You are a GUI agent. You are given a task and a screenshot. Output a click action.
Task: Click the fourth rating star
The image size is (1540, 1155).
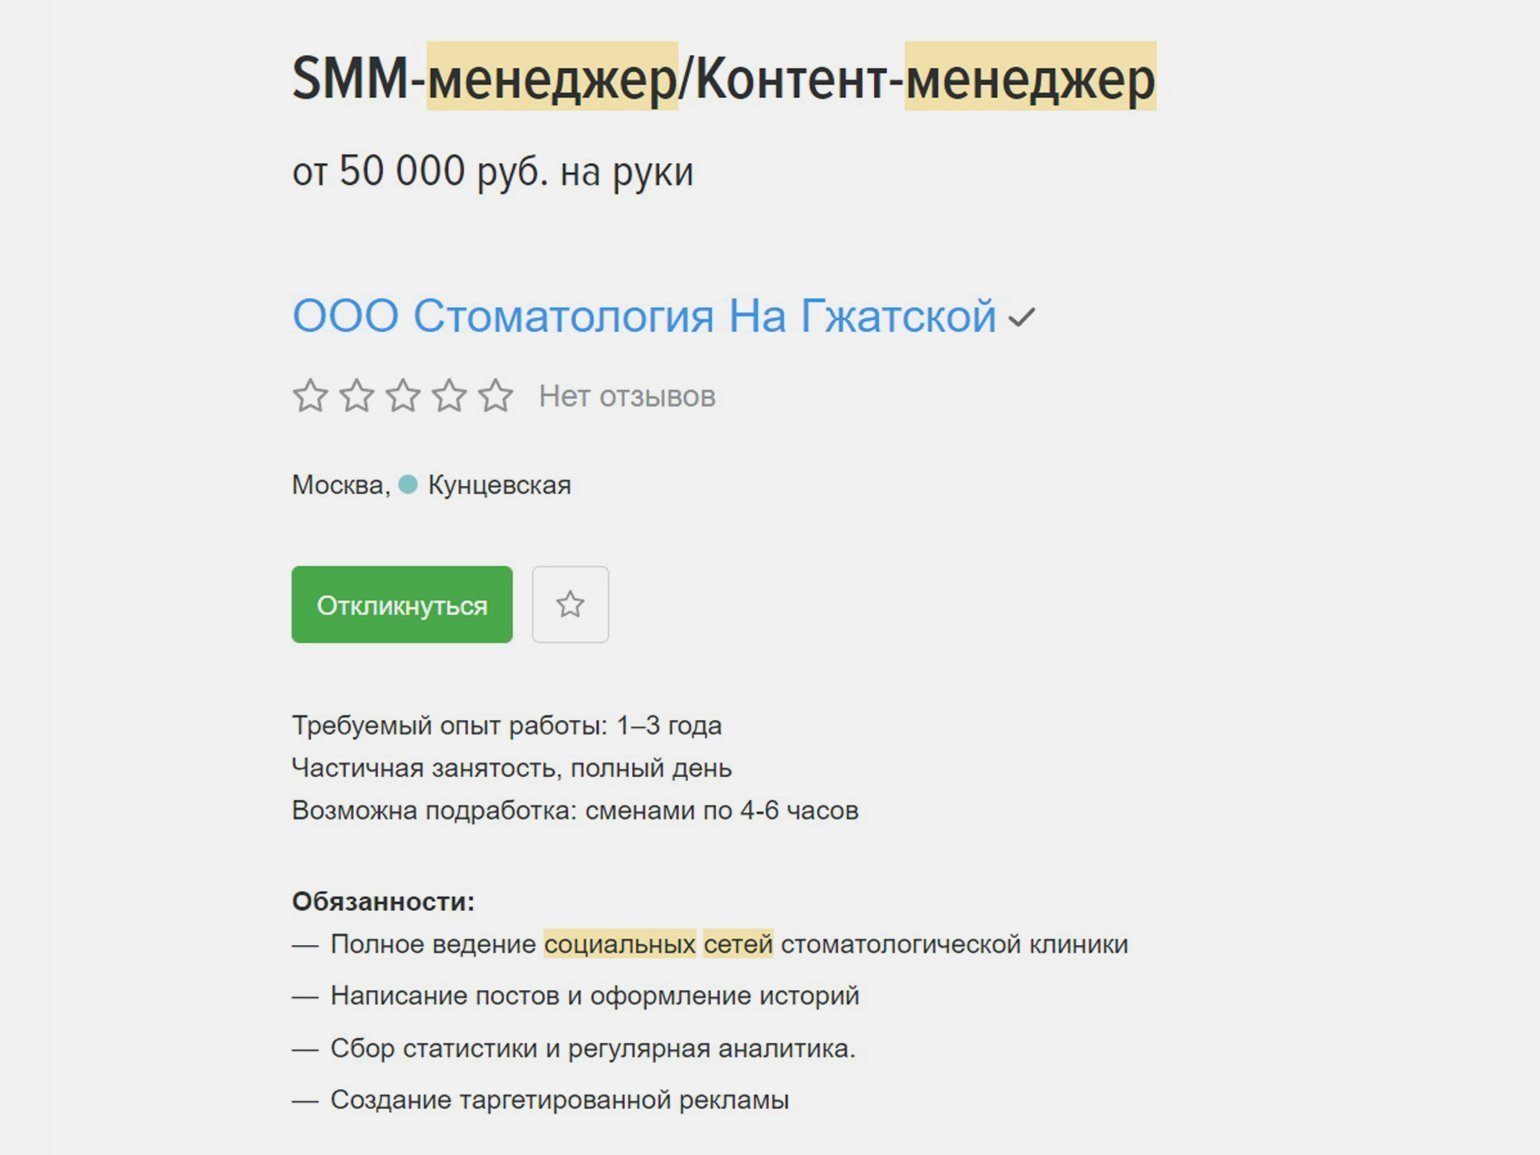click(x=449, y=396)
